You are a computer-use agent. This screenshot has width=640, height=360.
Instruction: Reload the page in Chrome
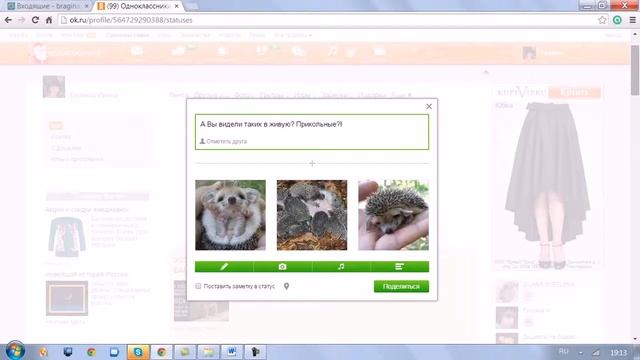coord(35,20)
